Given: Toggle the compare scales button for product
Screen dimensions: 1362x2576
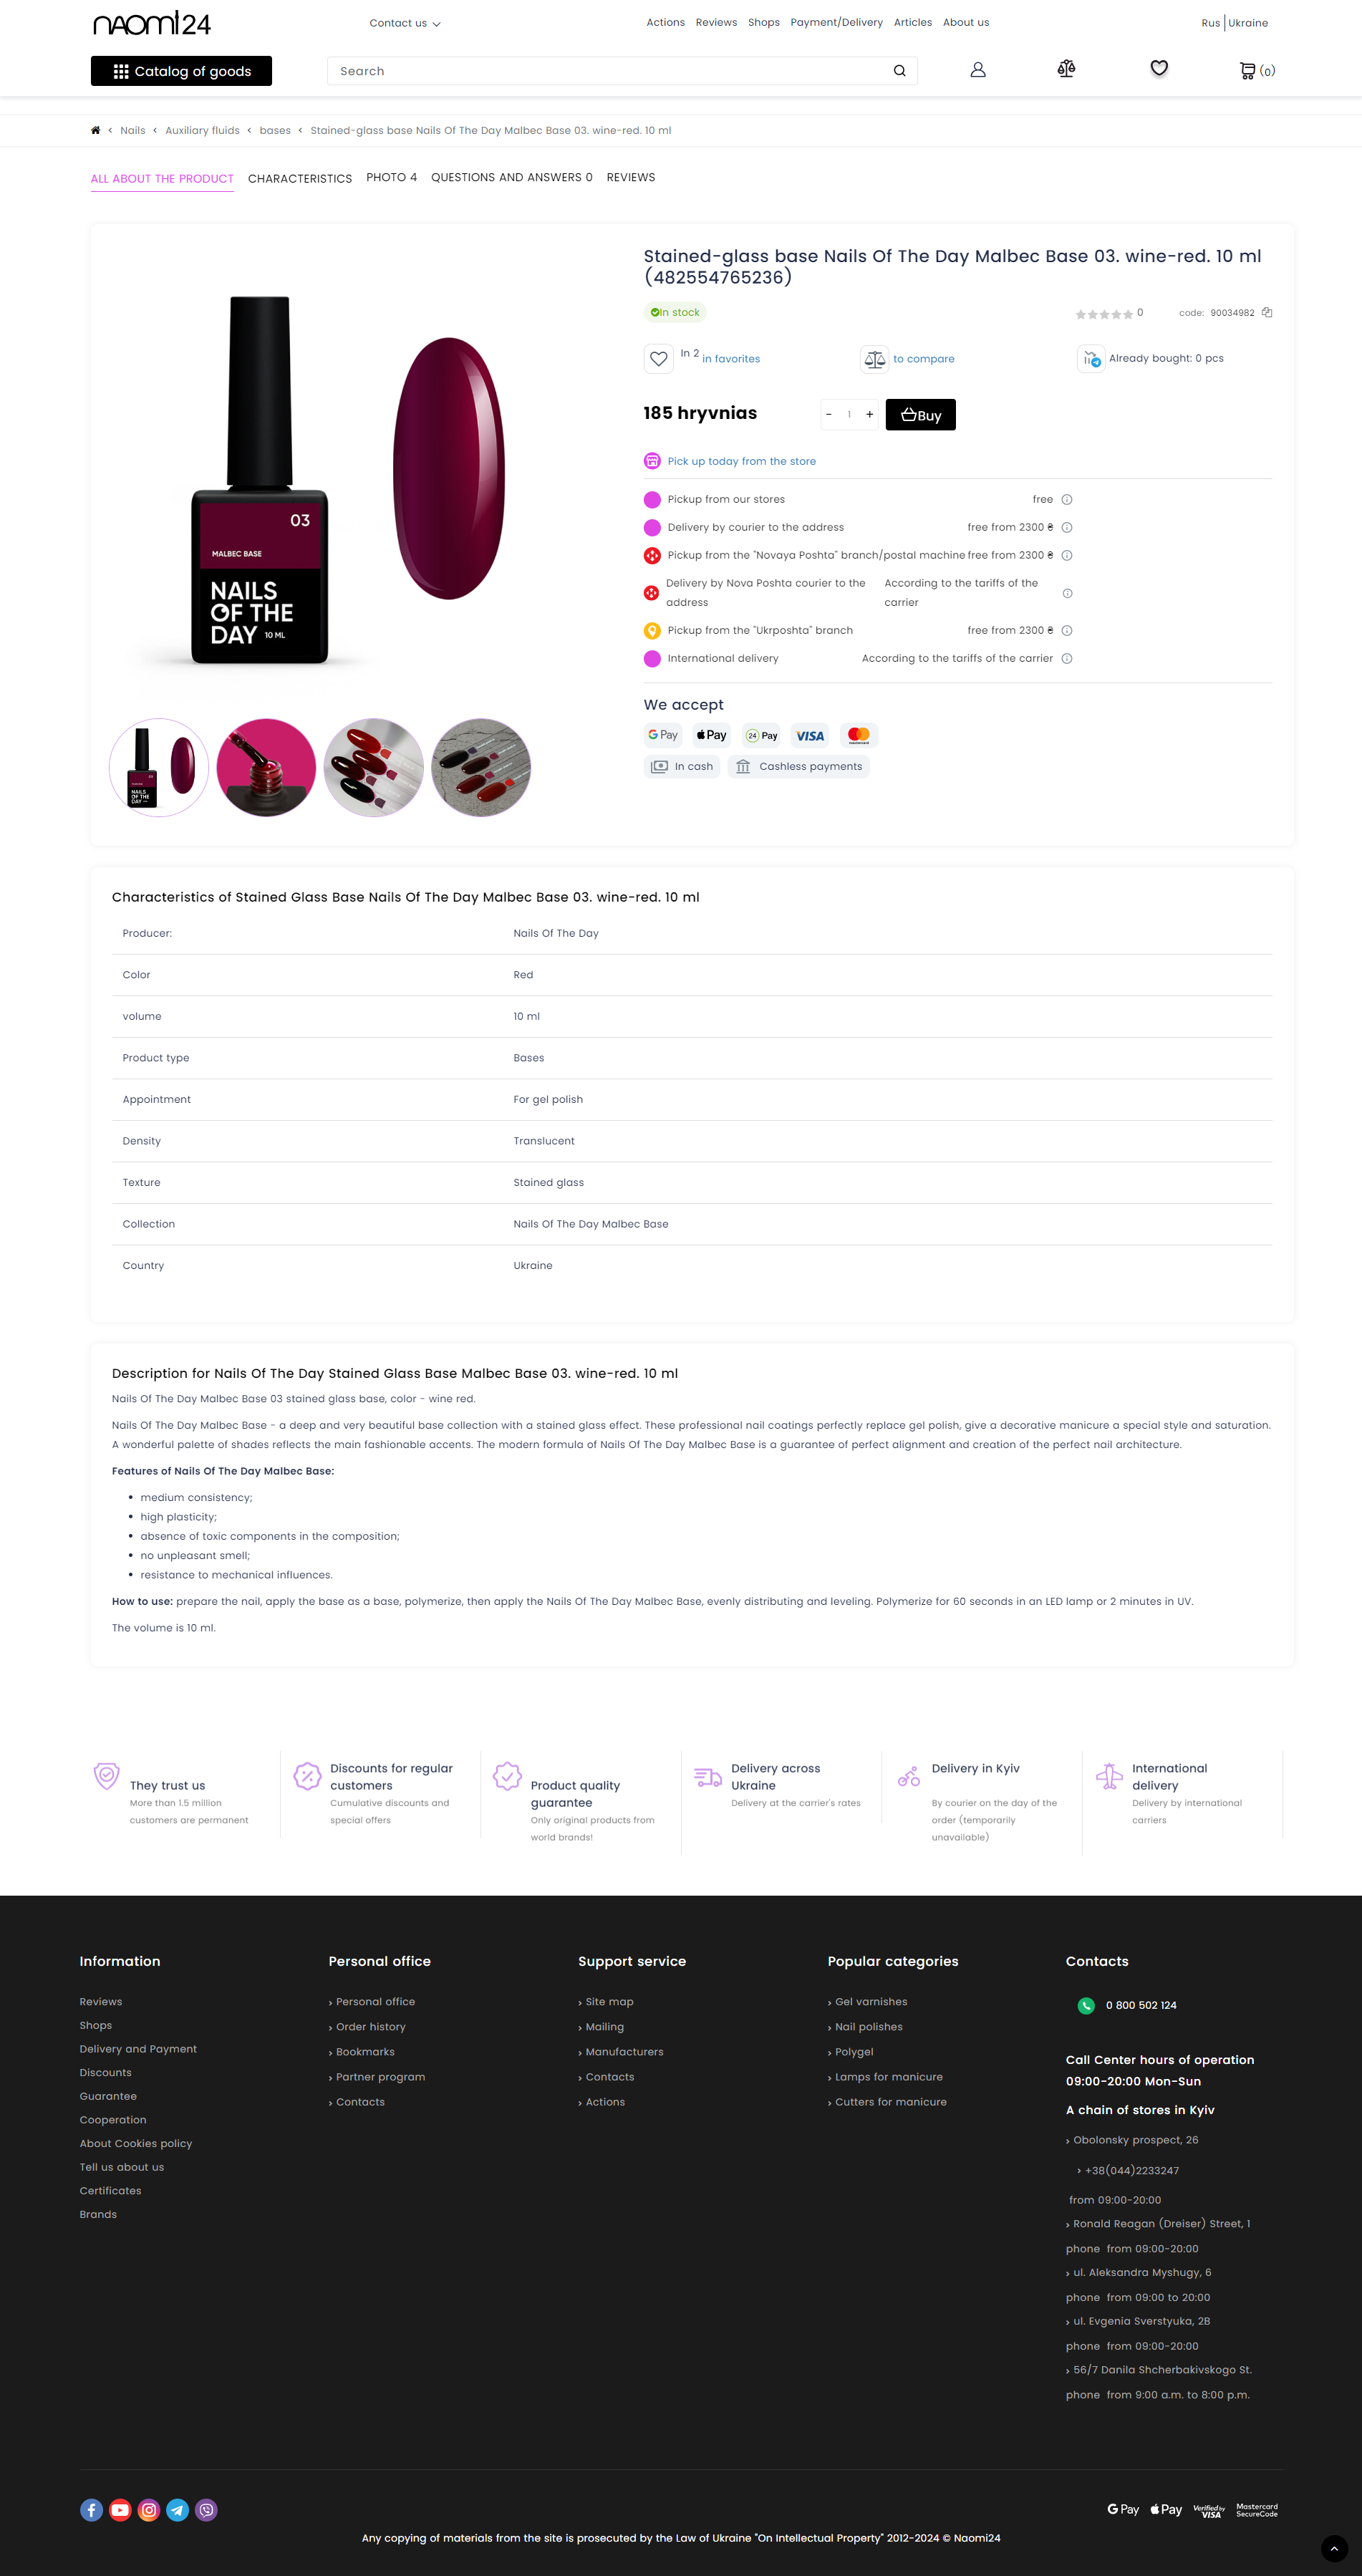Looking at the screenshot, I should 875,359.
